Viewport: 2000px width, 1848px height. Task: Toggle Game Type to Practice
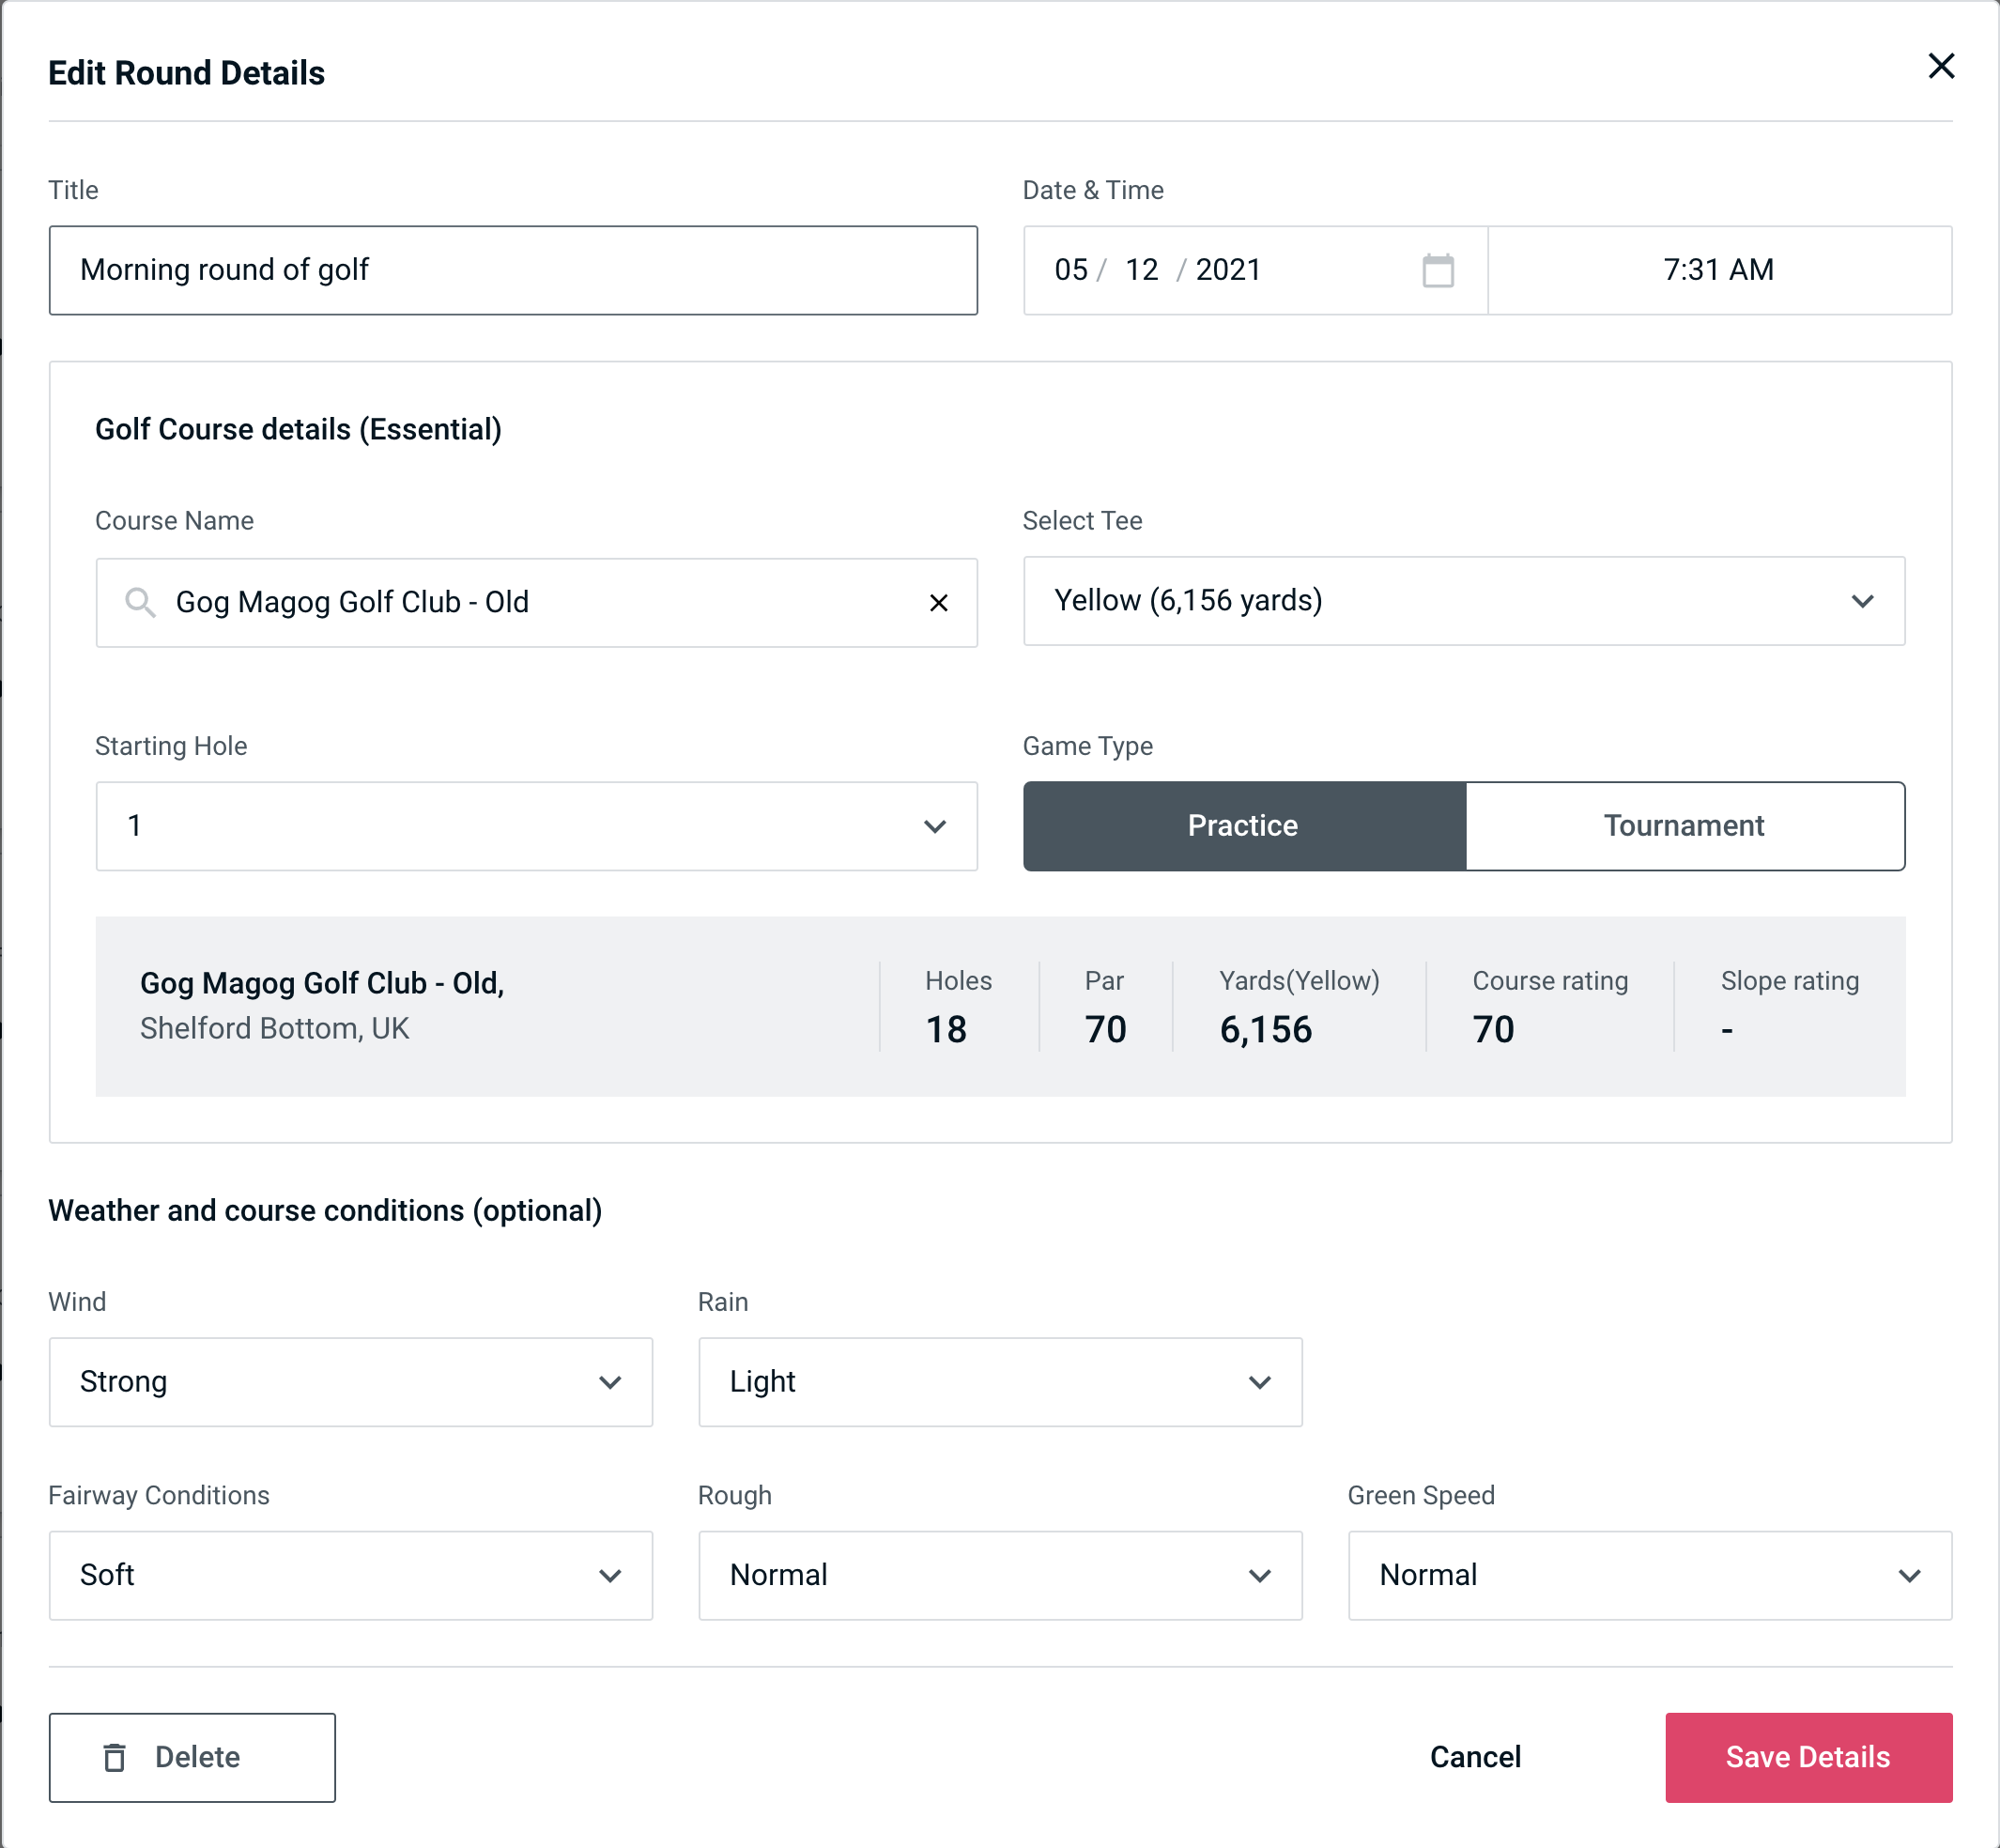[x=1242, y=825]
